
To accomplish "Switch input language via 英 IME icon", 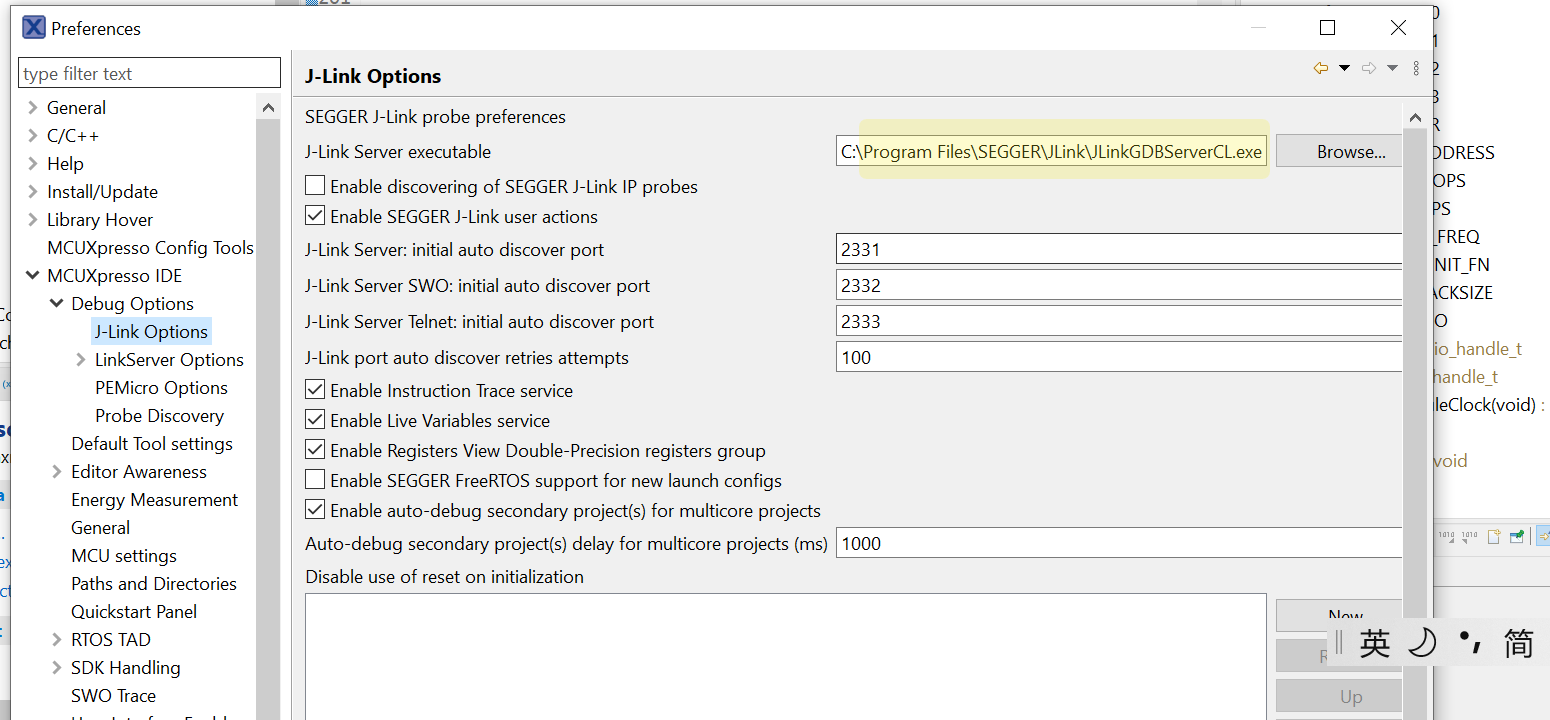I will coord(1374,643).
